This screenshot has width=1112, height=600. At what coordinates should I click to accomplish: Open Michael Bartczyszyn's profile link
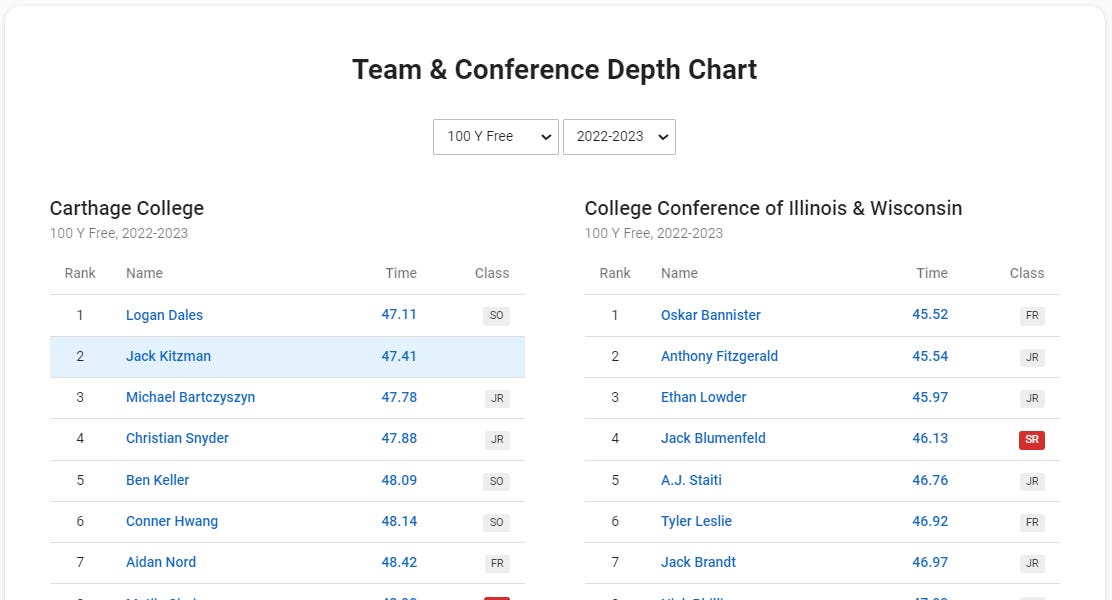(190, 397)
